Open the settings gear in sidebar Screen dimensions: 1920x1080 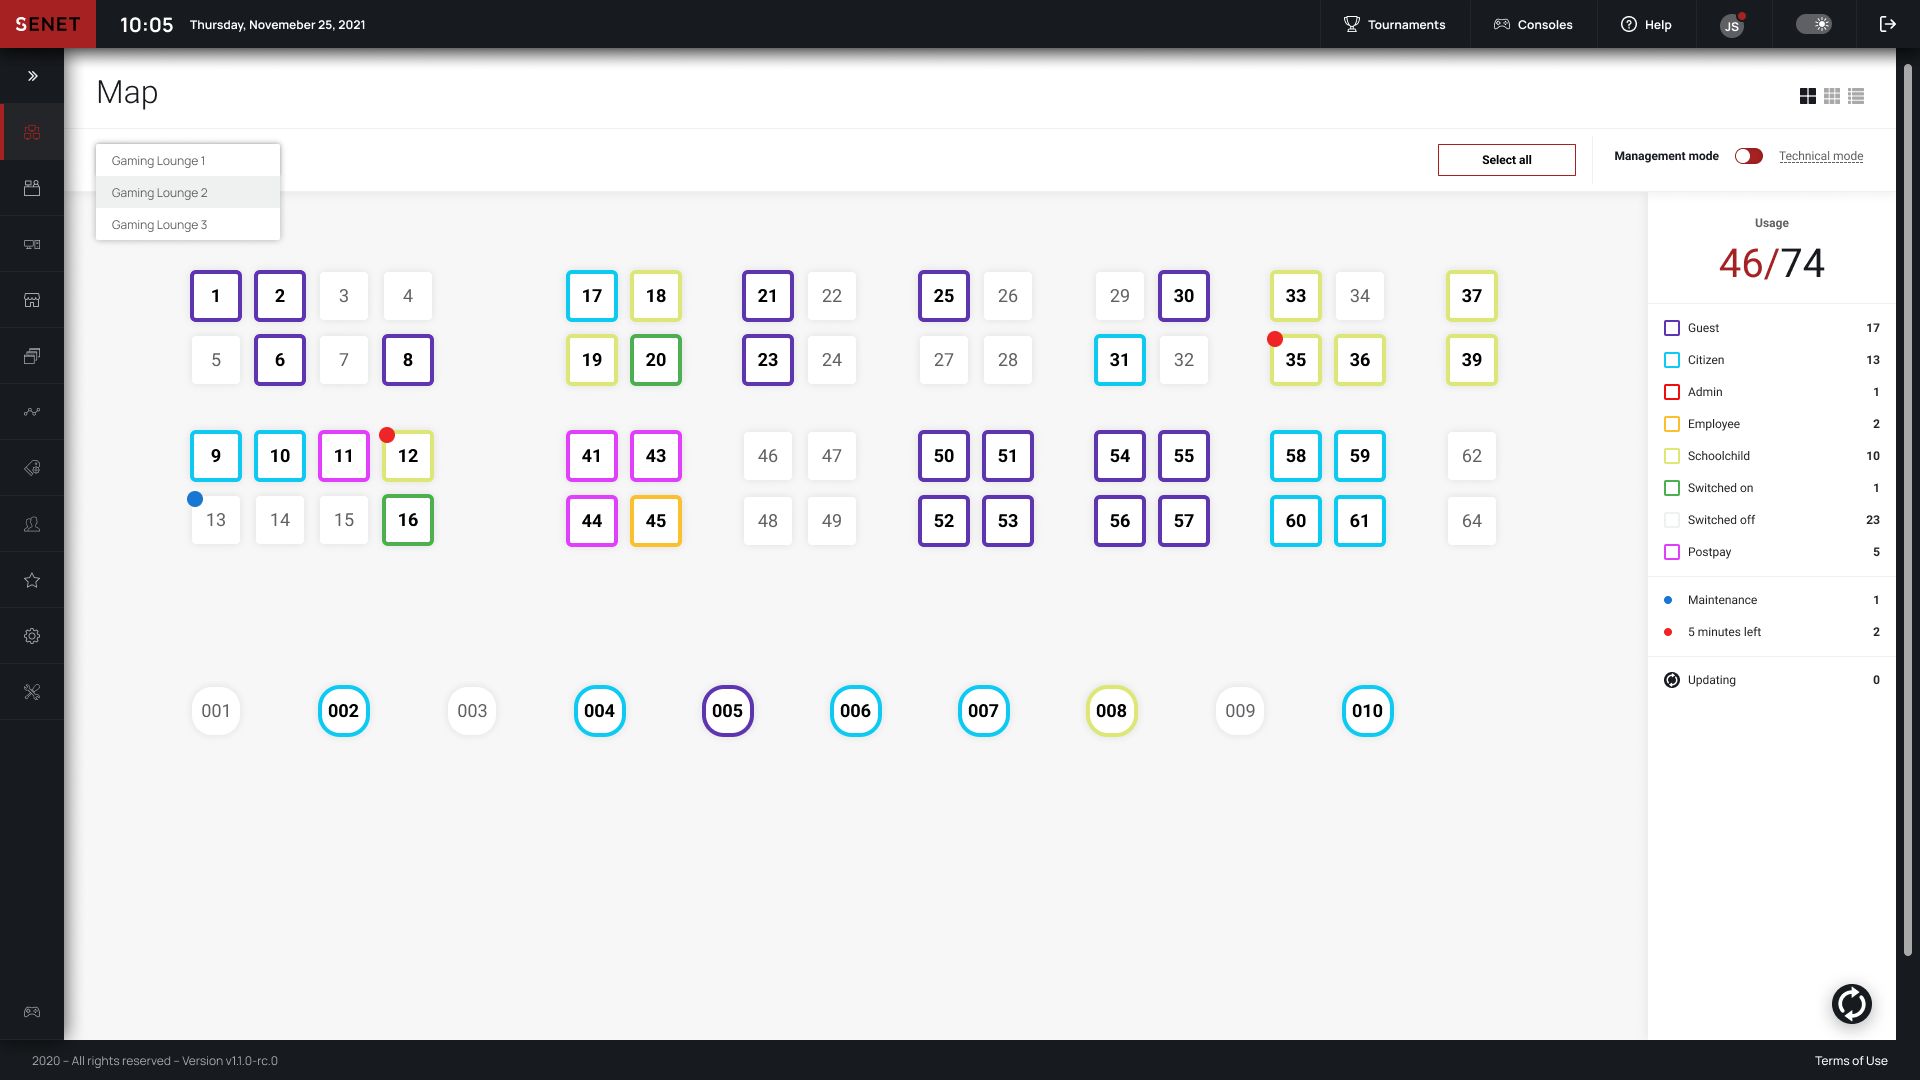(x=32, y=636)
